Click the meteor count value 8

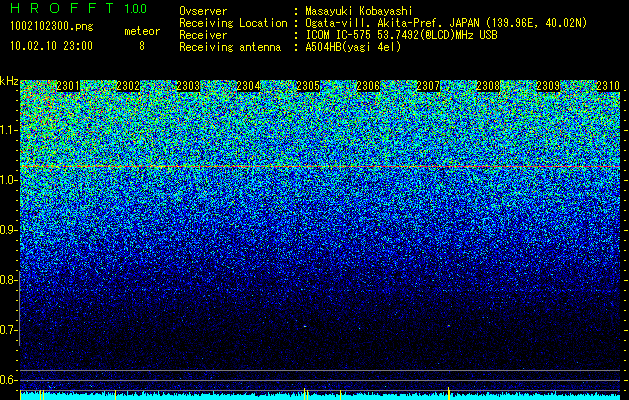tap(142, 46)
